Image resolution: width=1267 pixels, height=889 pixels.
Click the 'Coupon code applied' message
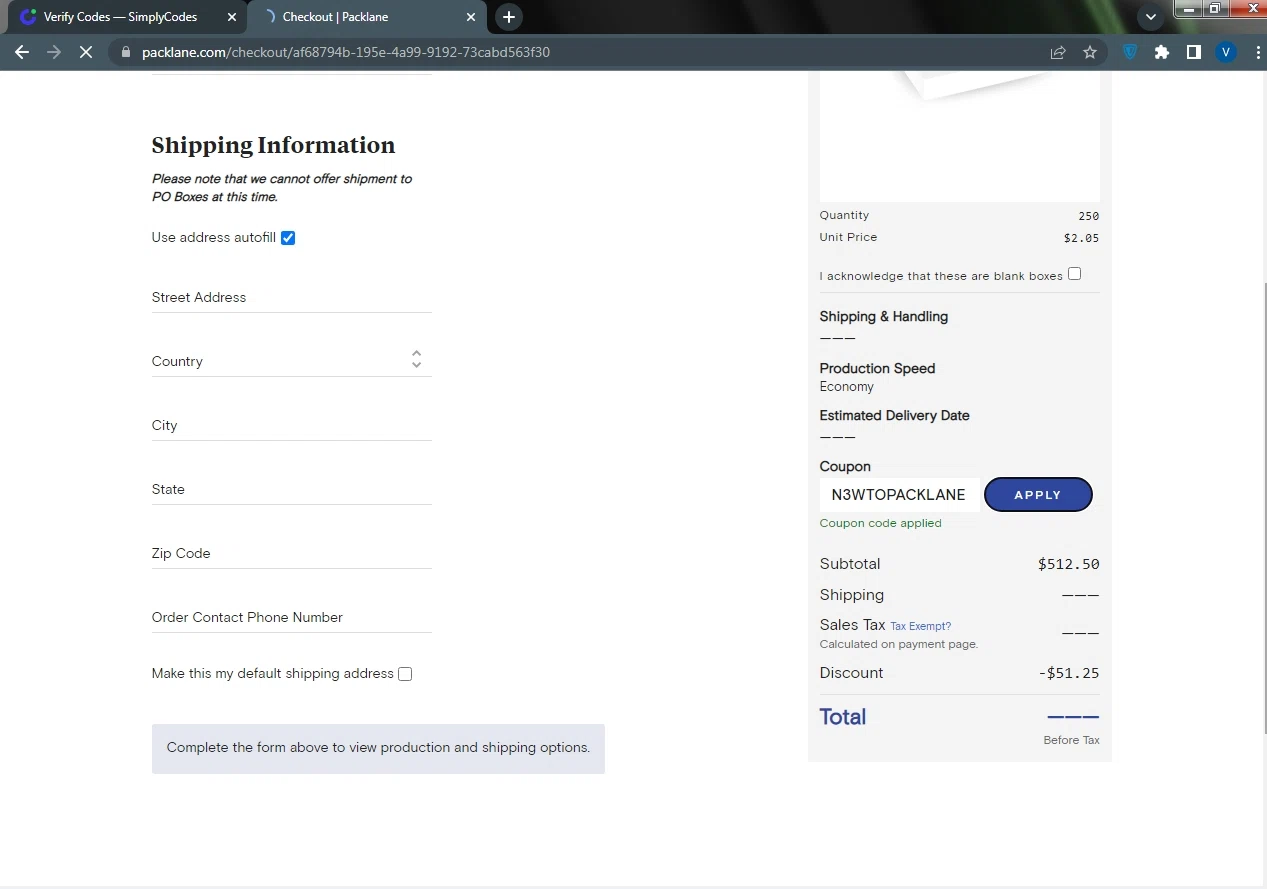[x=880, y=523]
